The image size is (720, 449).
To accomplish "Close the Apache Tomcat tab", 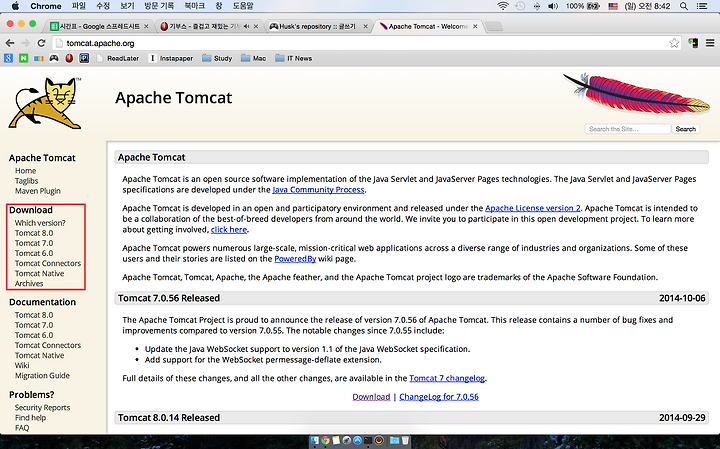I will click(x=475, y=27).
